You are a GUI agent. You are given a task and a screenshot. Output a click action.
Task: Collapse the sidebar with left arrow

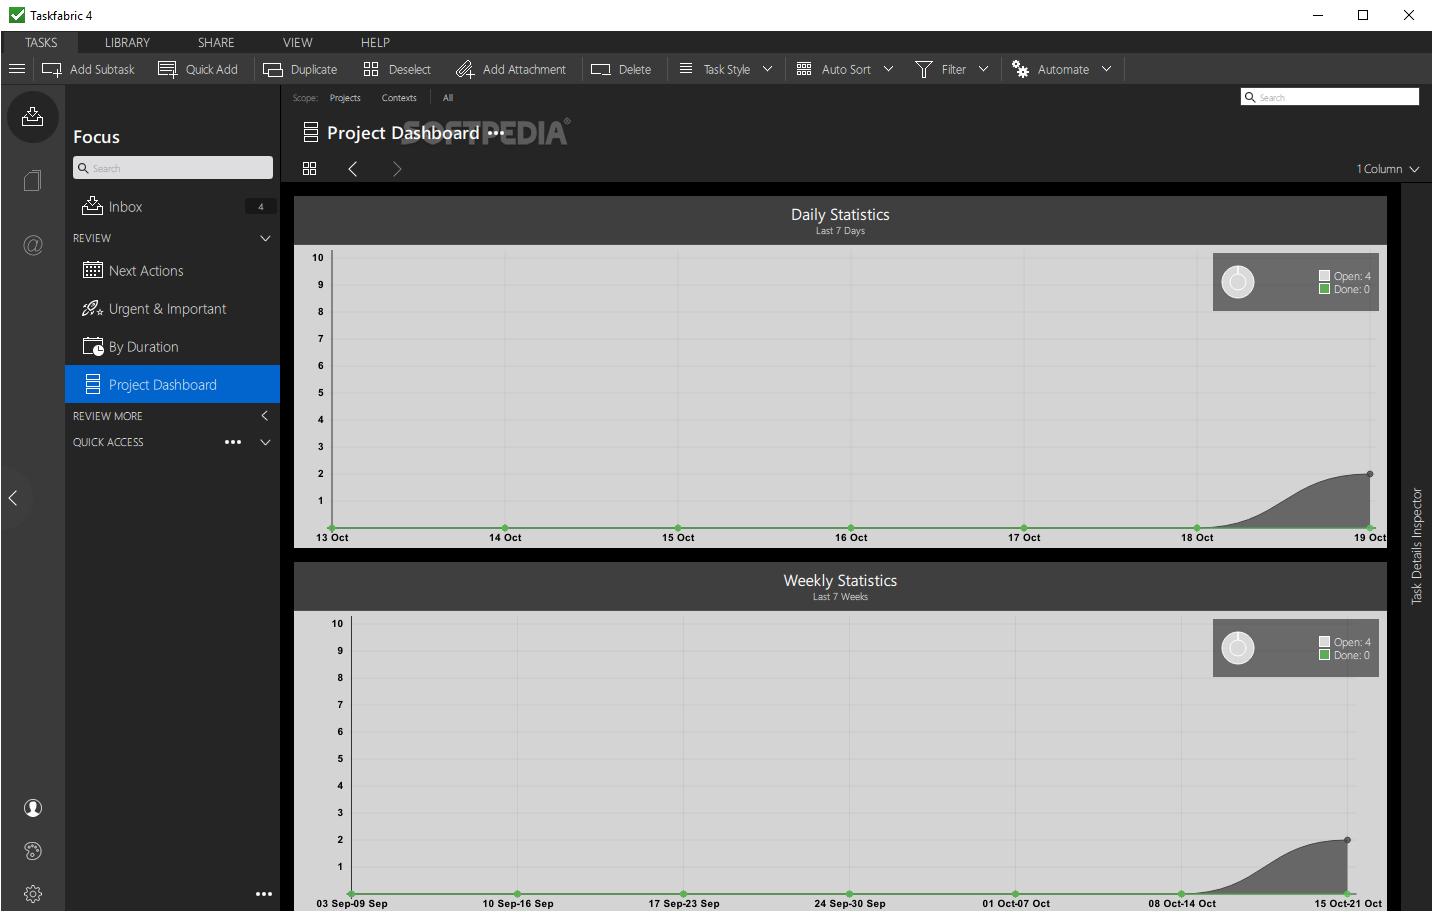click(x=13, y=497)
